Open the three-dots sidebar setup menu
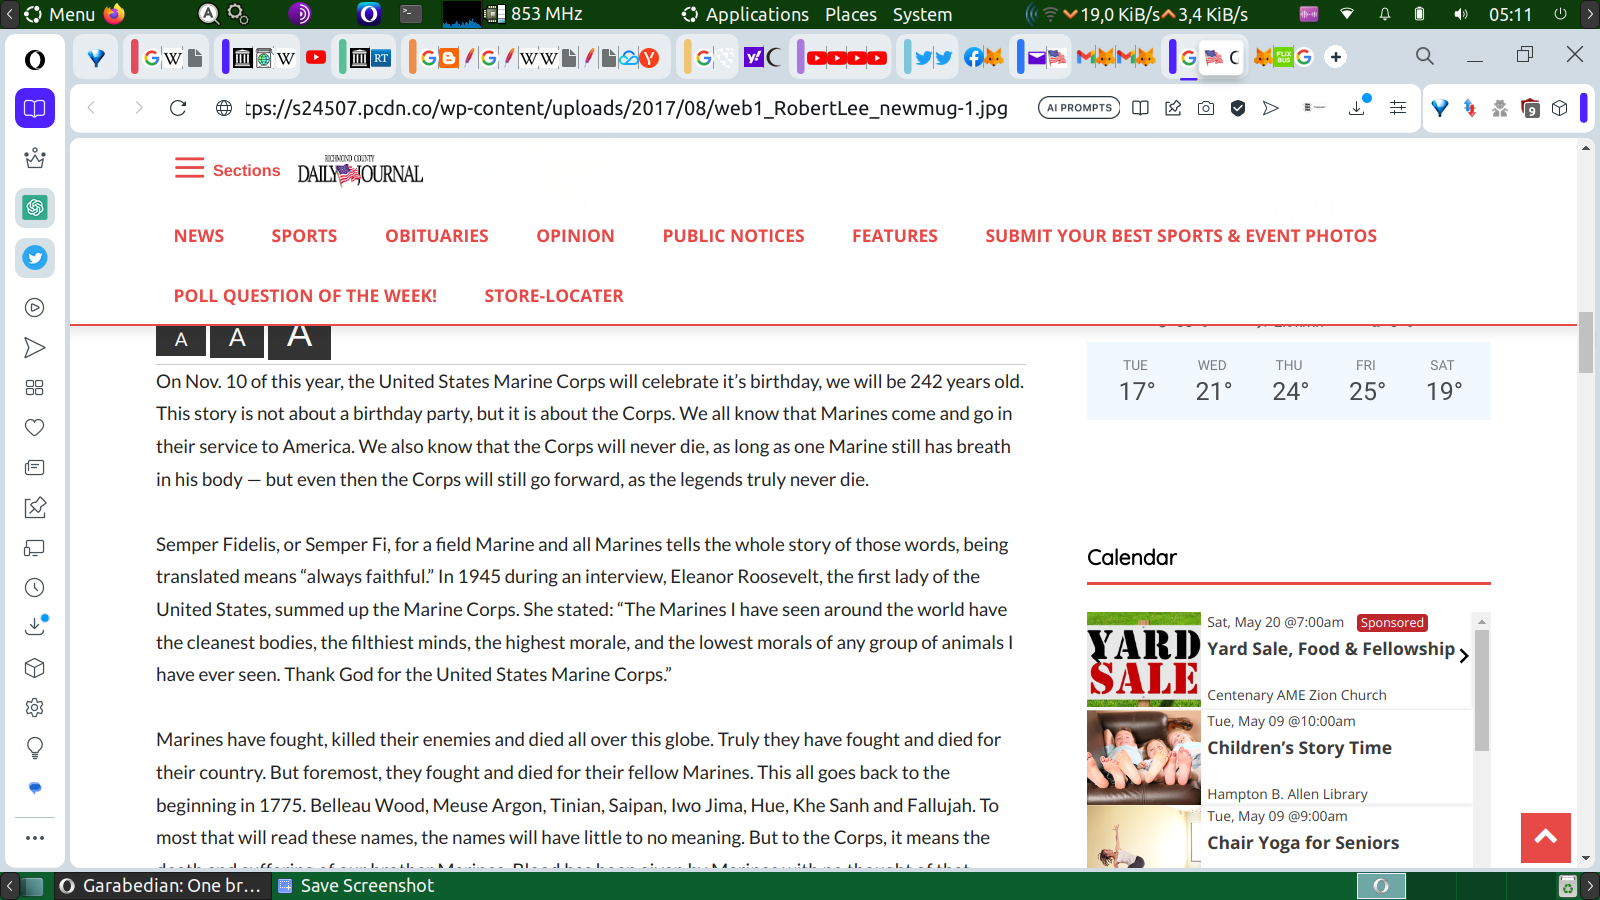 pyautogui.click(x=35, y=838)
